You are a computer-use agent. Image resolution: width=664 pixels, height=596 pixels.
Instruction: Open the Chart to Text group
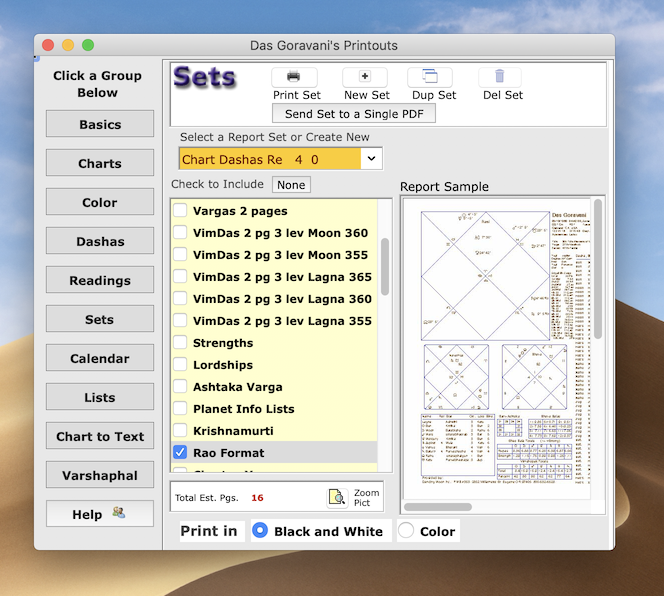click(100, 436)
